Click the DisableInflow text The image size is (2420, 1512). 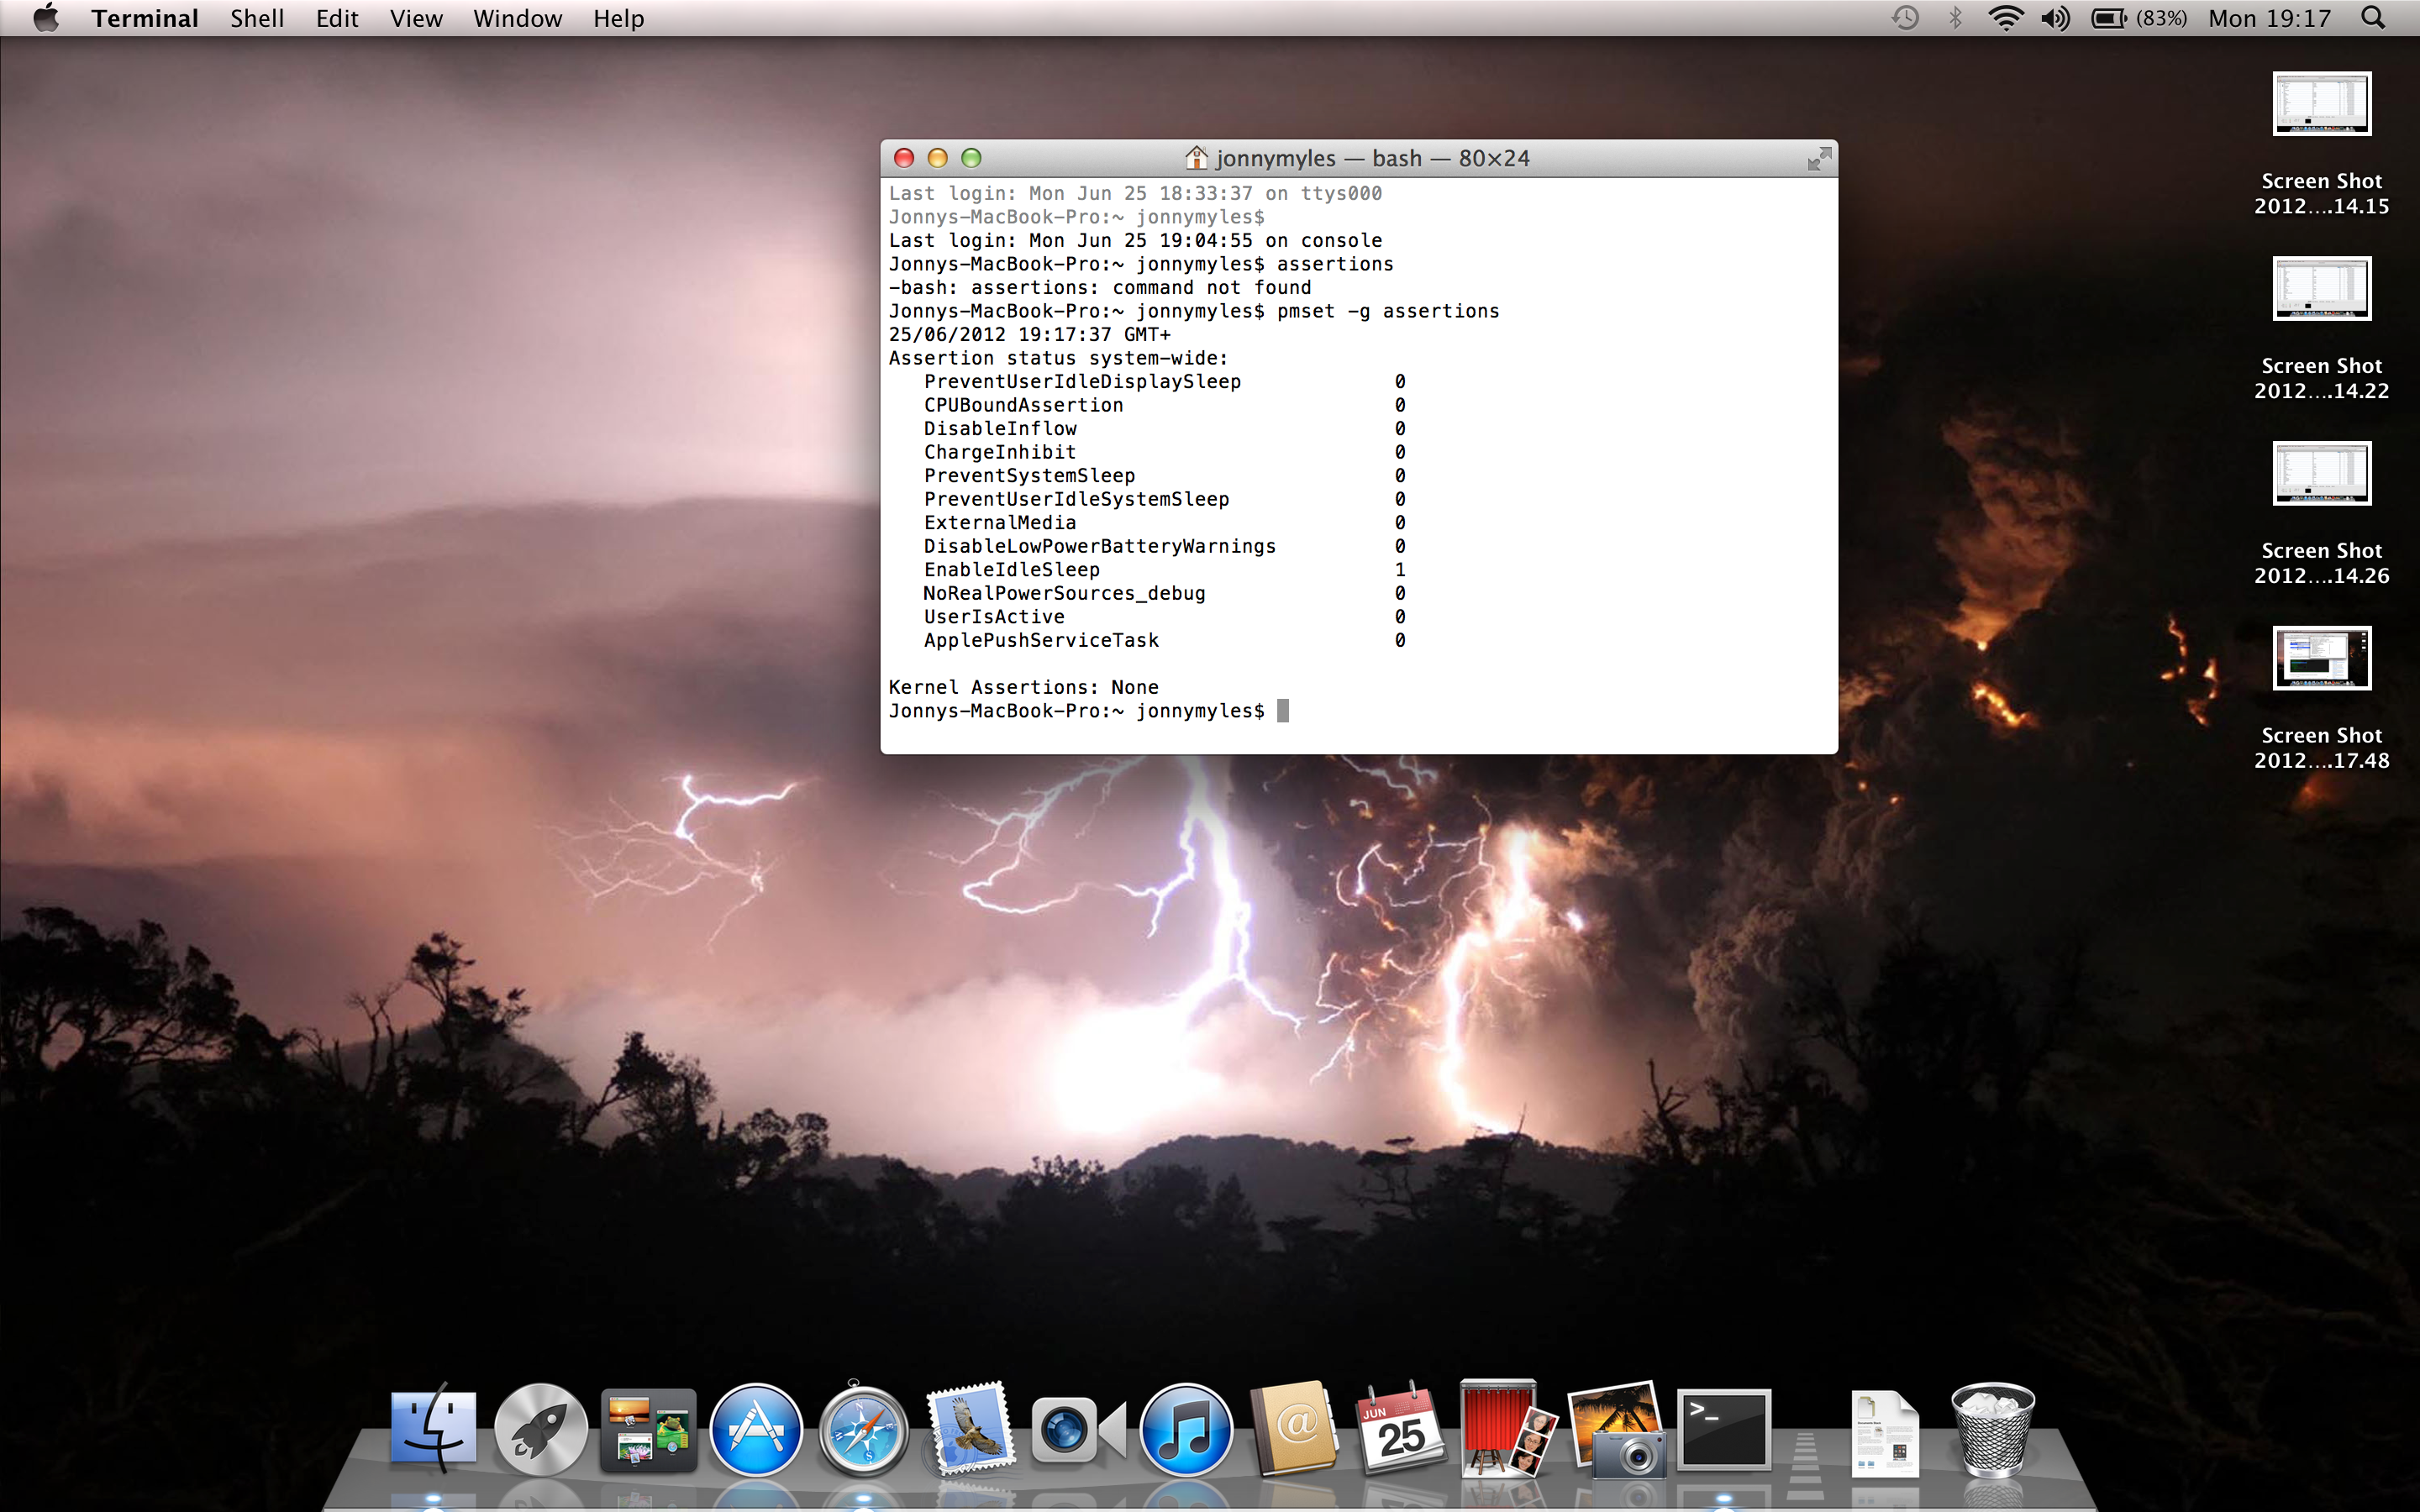coord(1000,429)
